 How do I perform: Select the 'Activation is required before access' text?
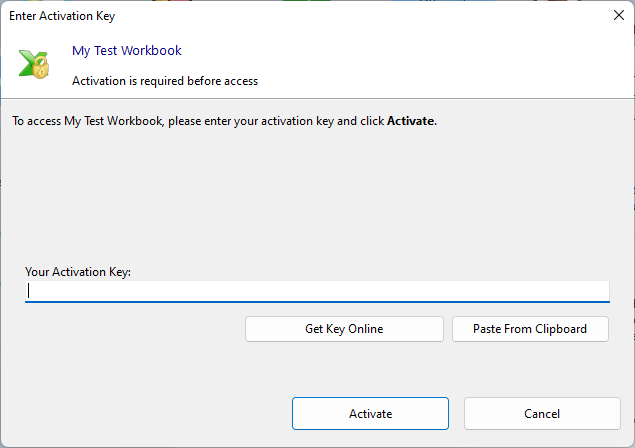(165, 81)
